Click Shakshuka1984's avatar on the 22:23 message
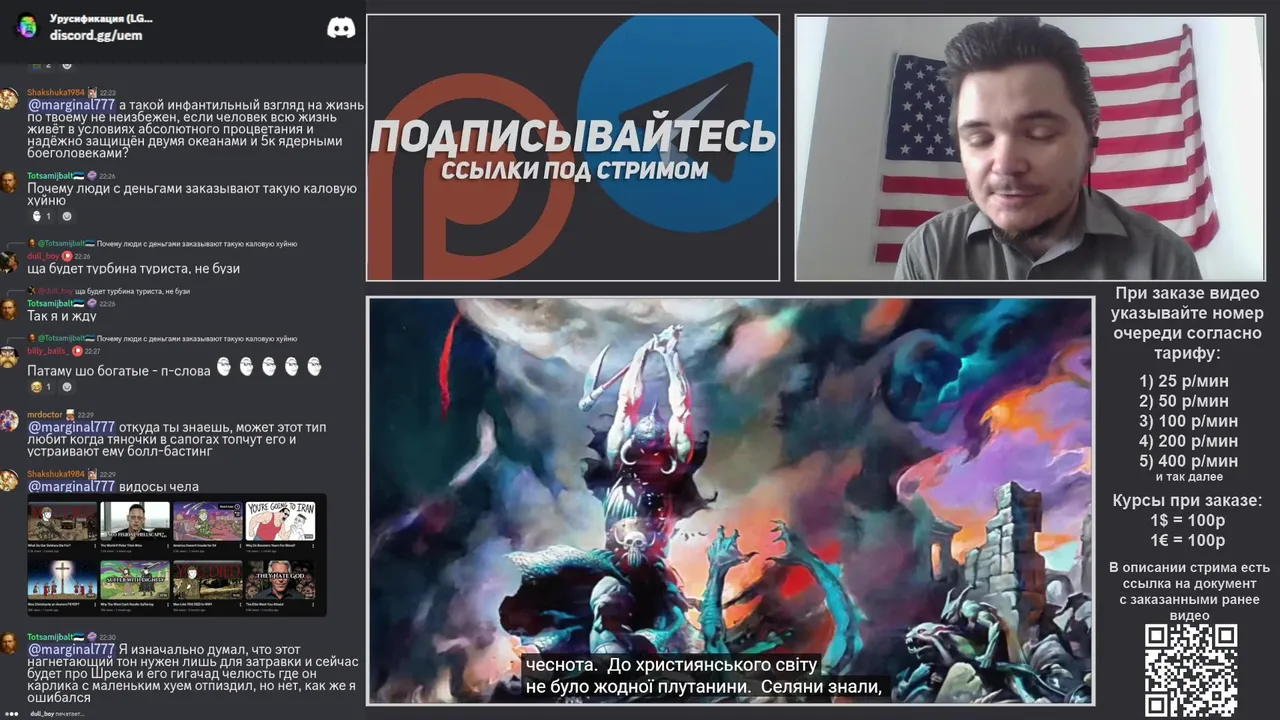Viewport: 1280px width, 720px height. [9, 98]
